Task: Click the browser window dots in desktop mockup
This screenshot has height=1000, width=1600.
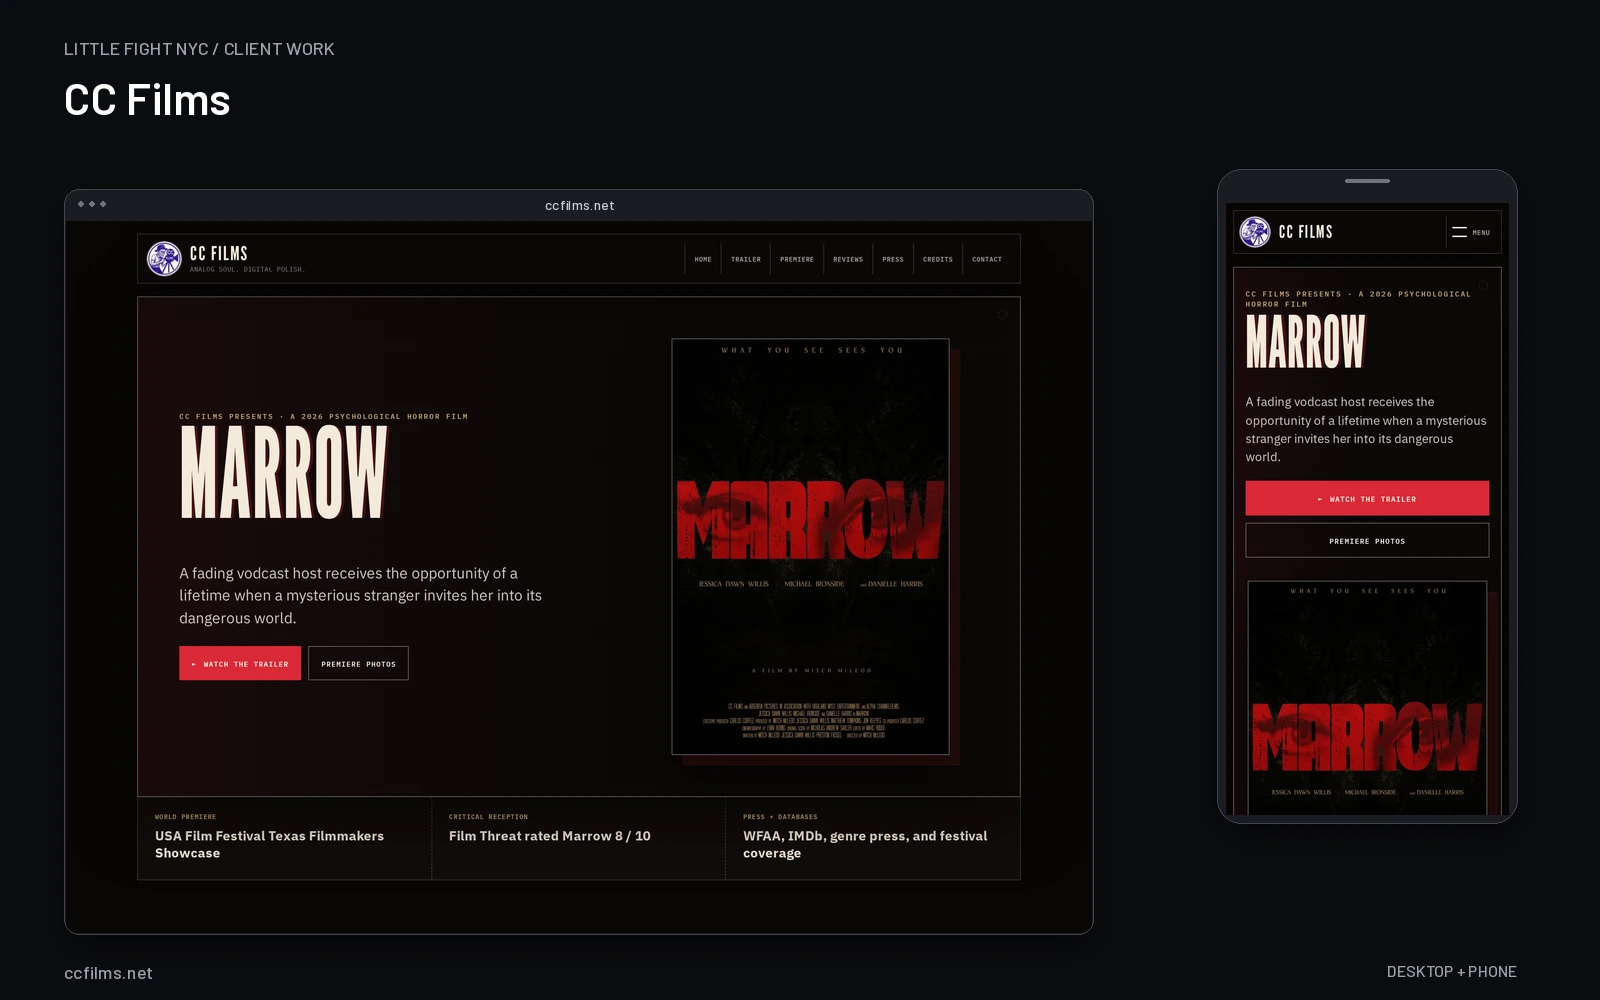Action: pyautogui.click(x=92, y=204)
